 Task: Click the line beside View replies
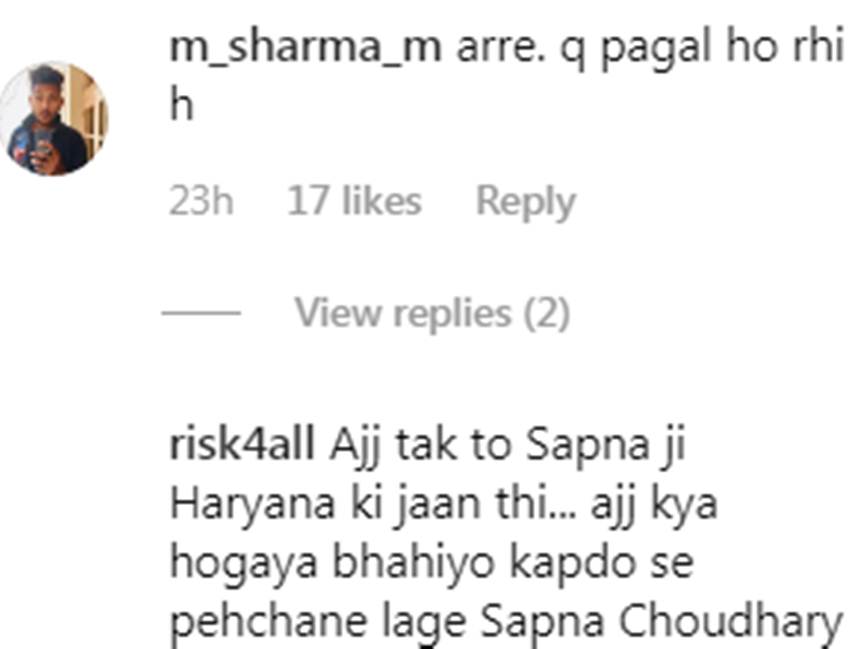coord(201,313)
